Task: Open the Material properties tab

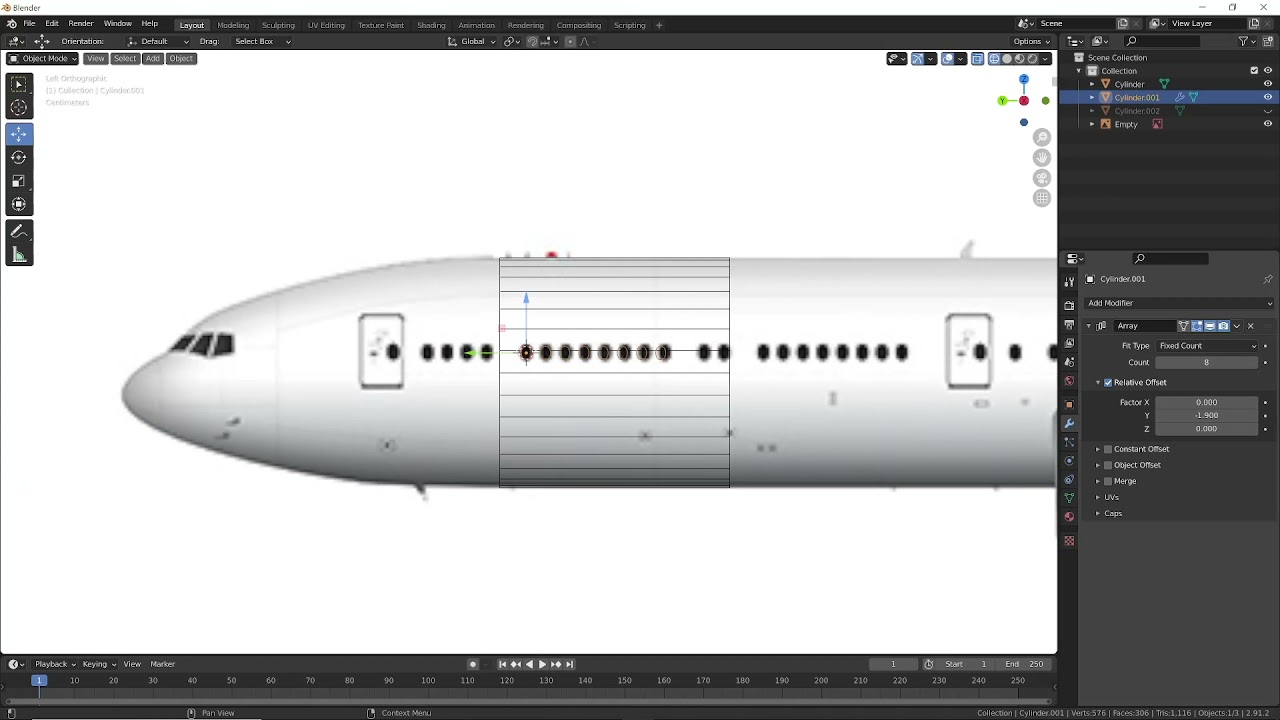Action: [1069, 517]
